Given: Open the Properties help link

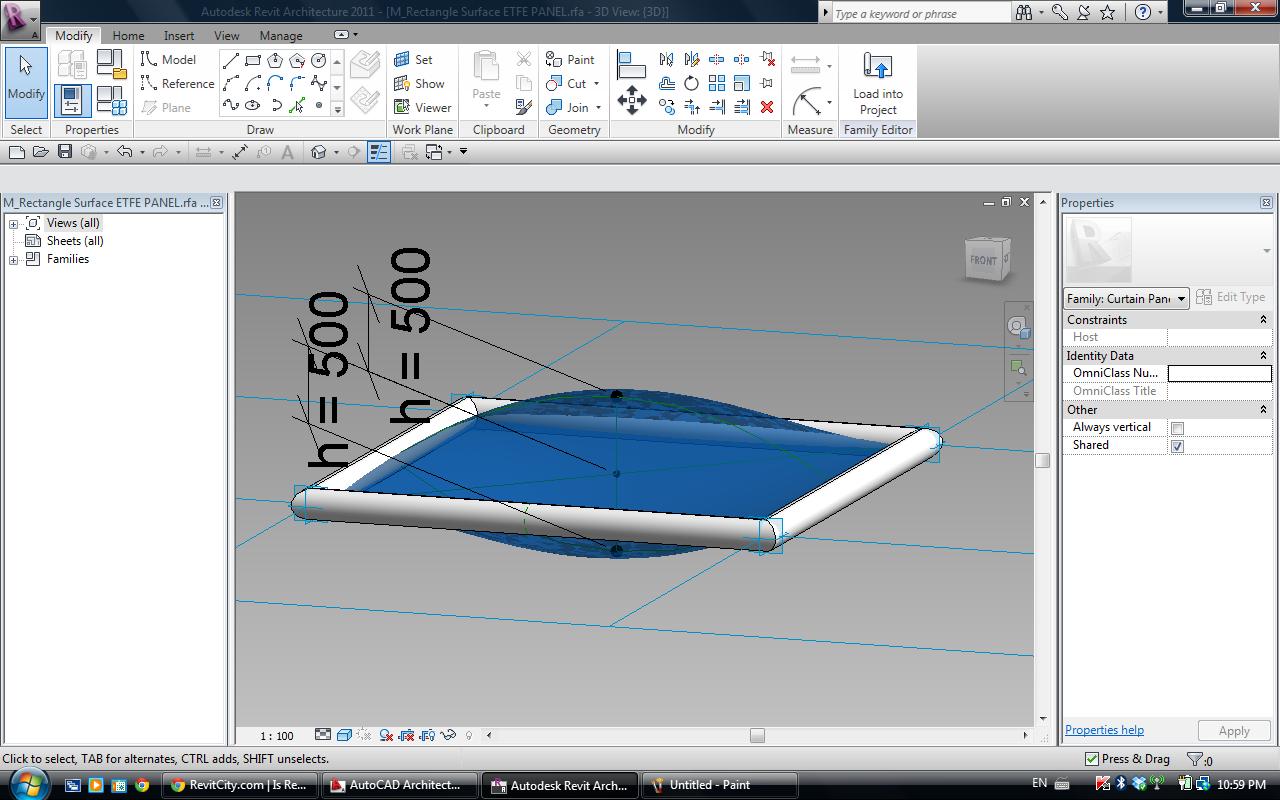Looking at the screenshot, I should [x=1104, y=730].
